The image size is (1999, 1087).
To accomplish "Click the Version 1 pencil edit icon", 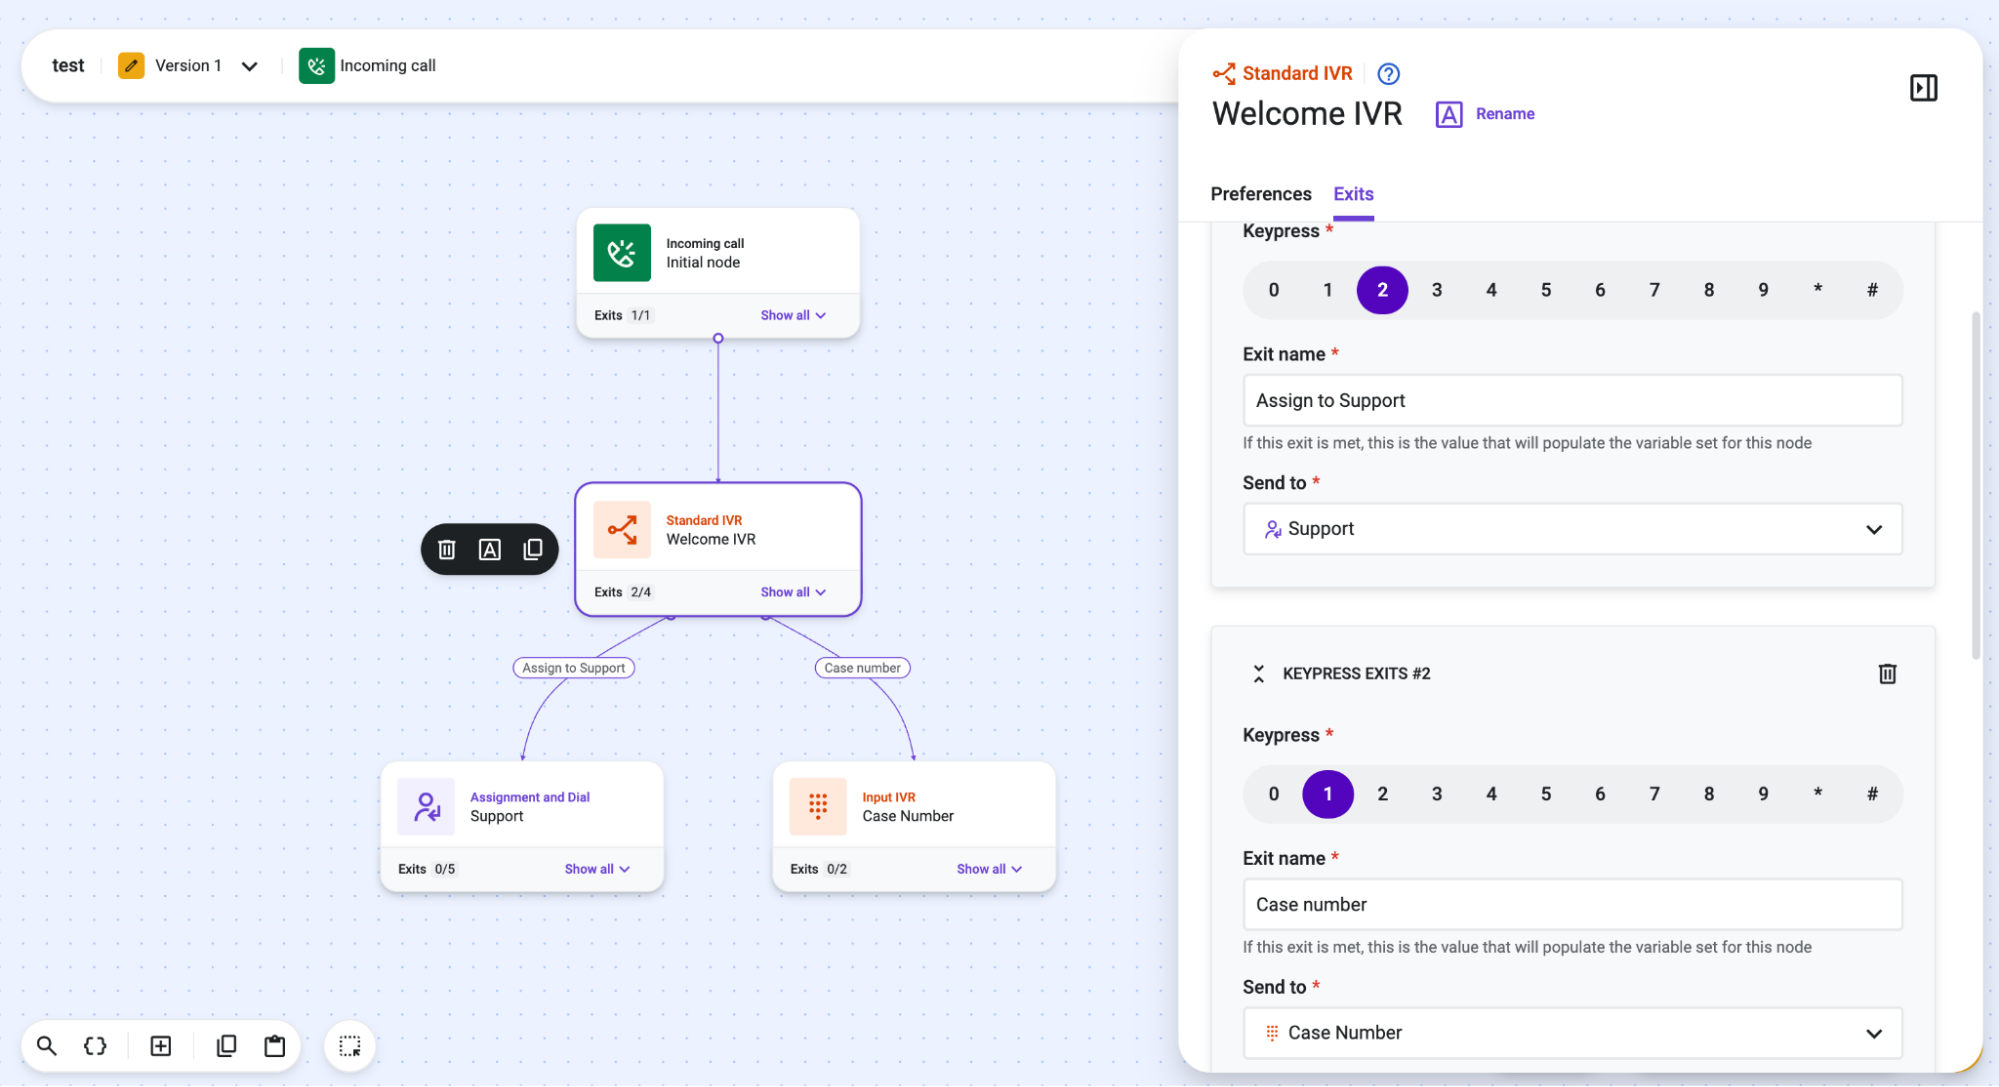I will click(x=131, y=66).
